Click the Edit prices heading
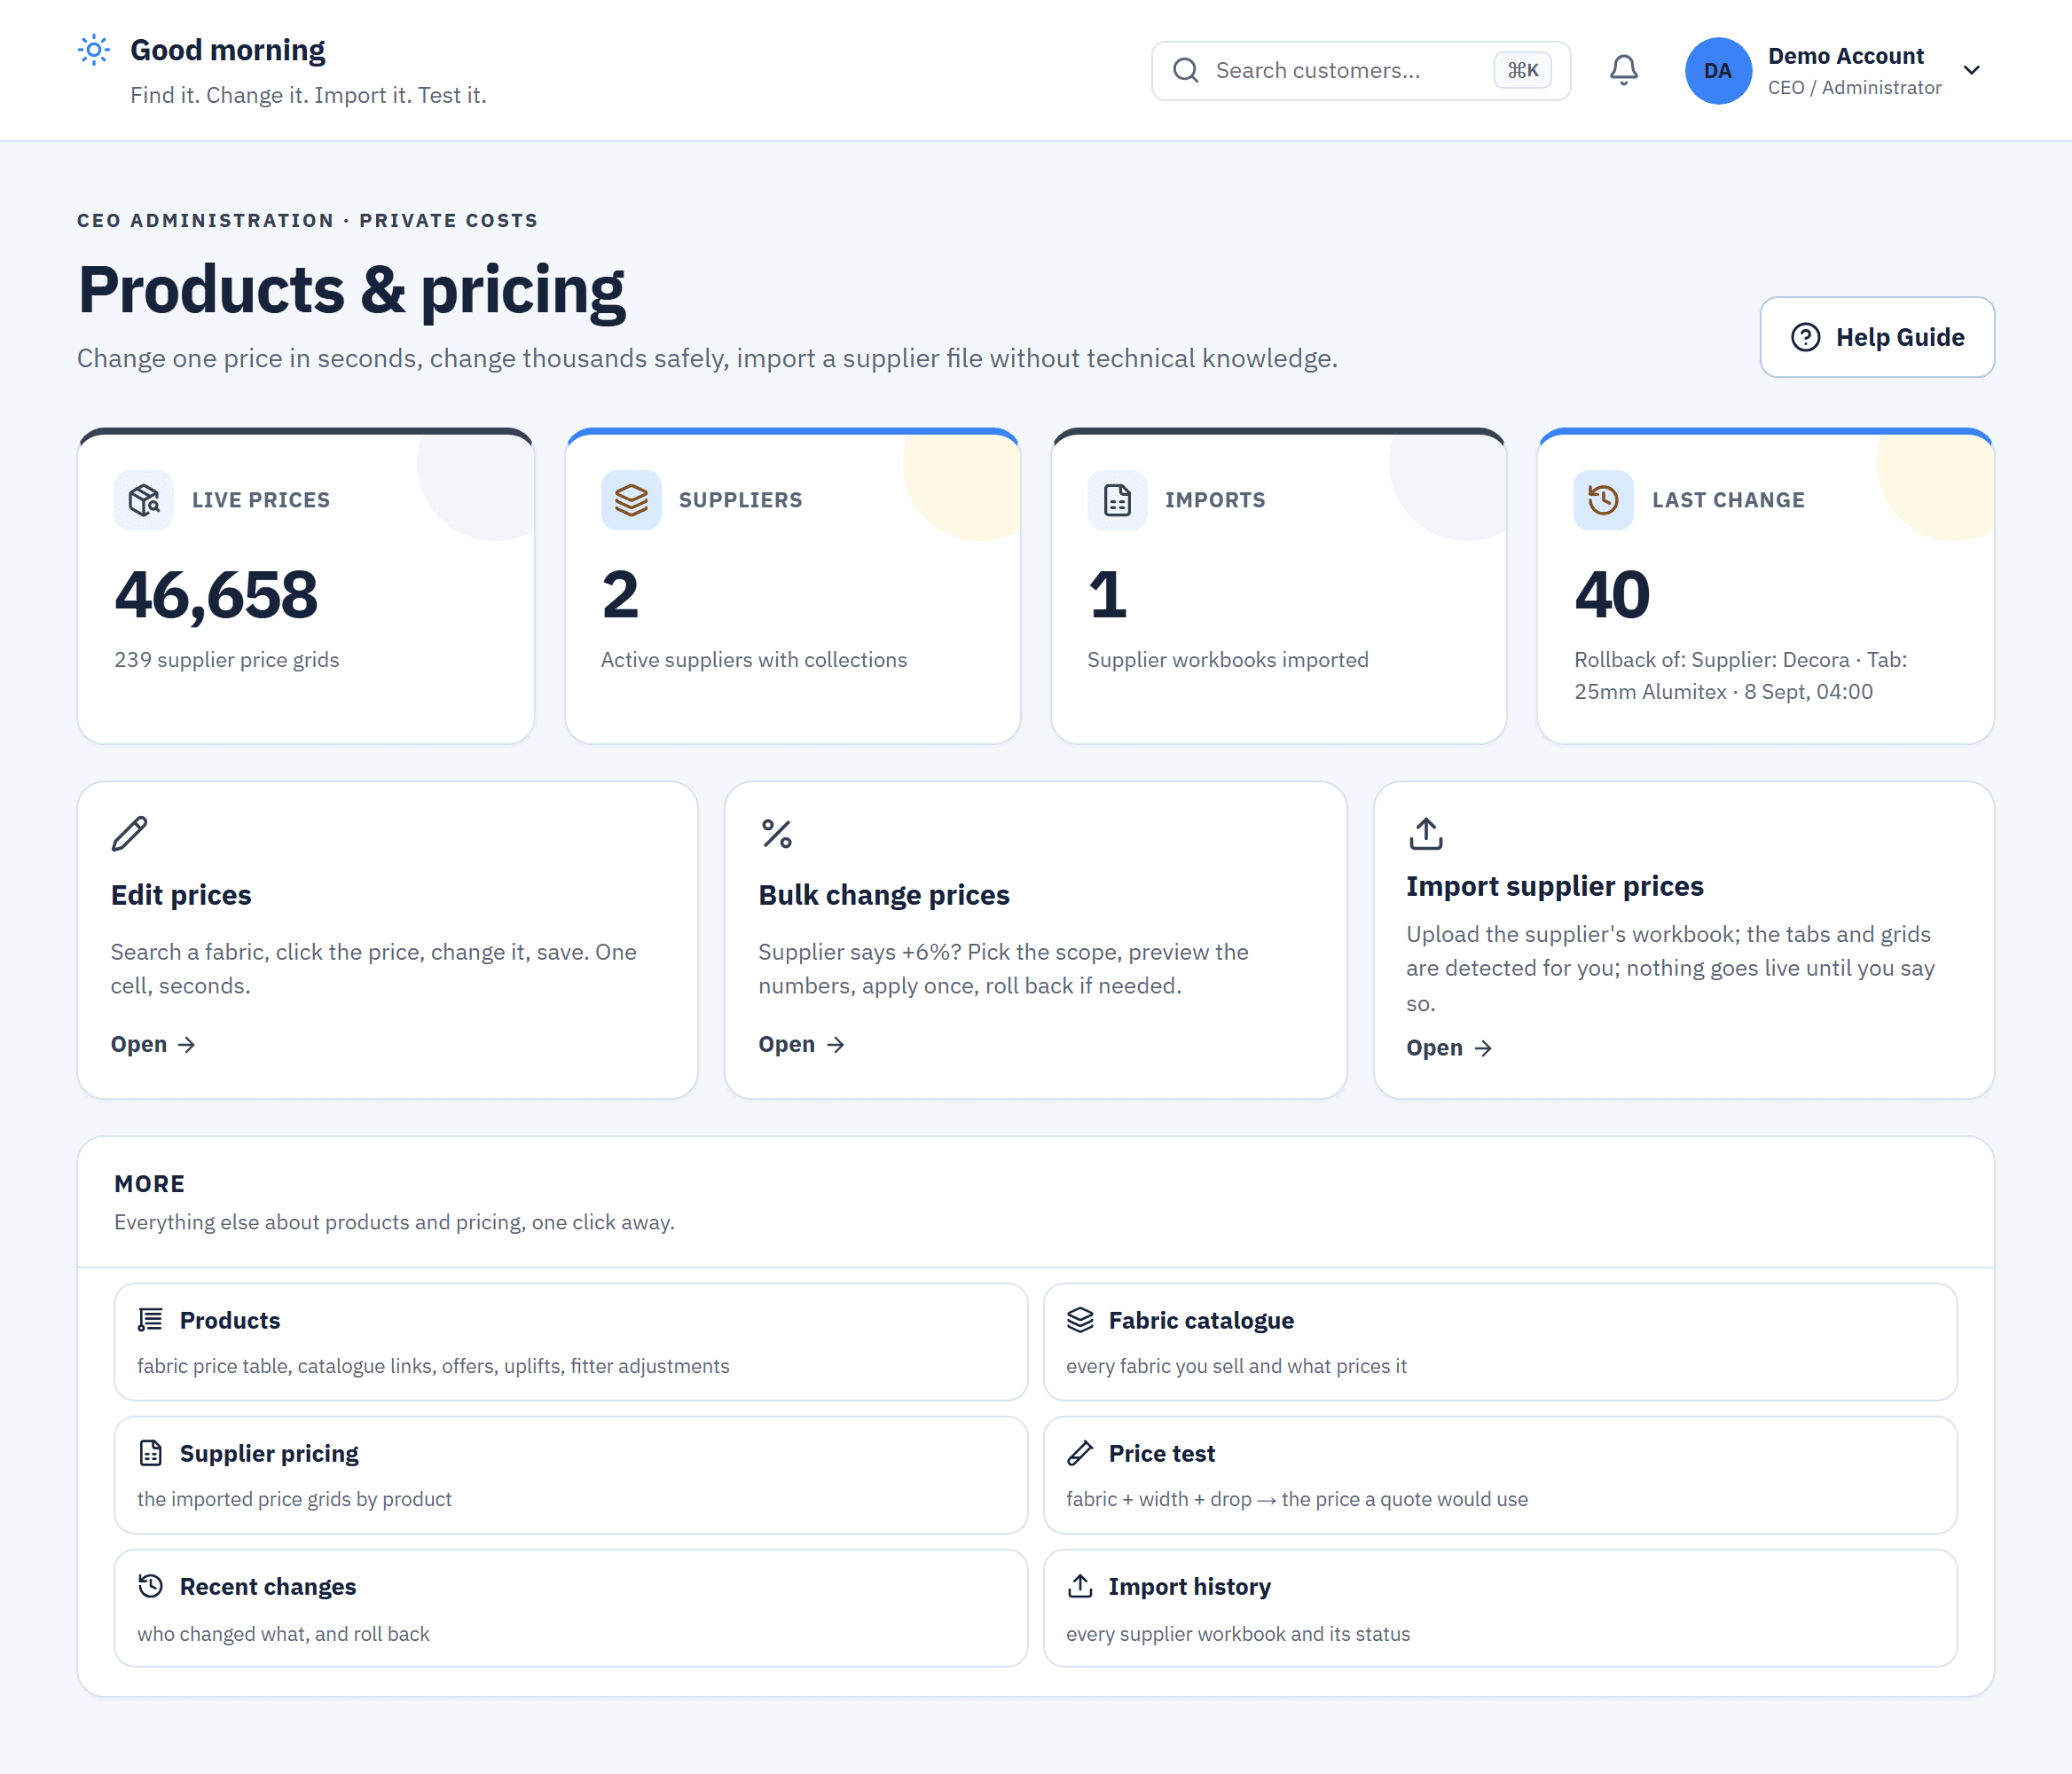 click(x=181, y=895)
